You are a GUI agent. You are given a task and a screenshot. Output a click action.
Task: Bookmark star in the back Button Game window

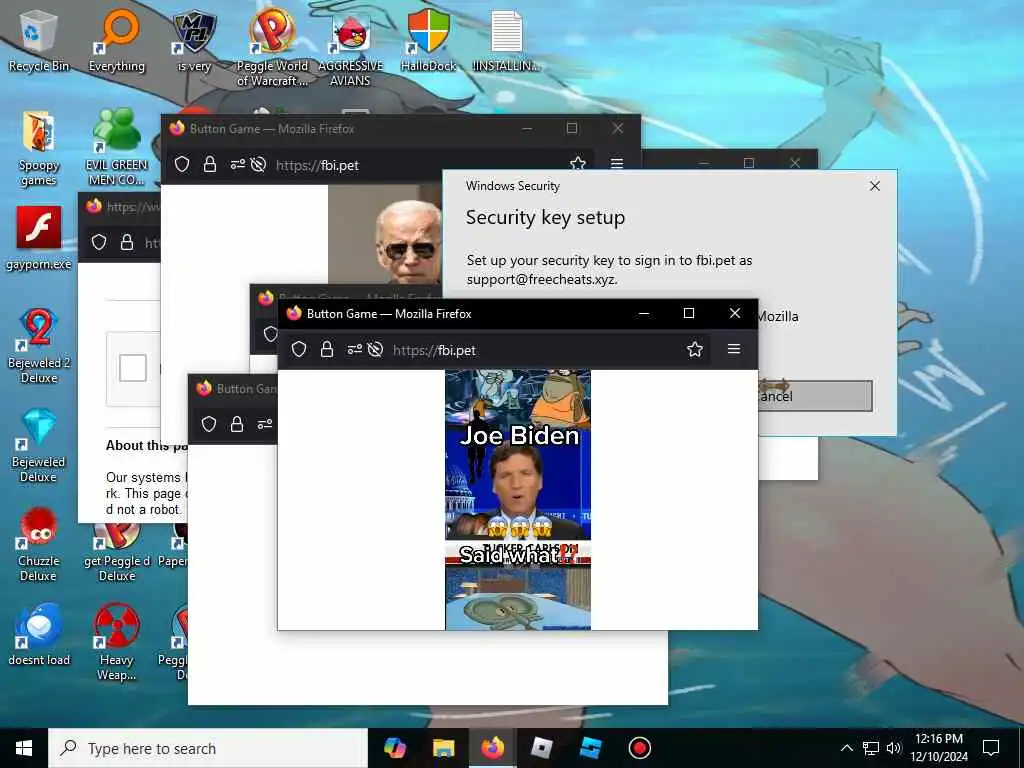click(x=577, y=164)
